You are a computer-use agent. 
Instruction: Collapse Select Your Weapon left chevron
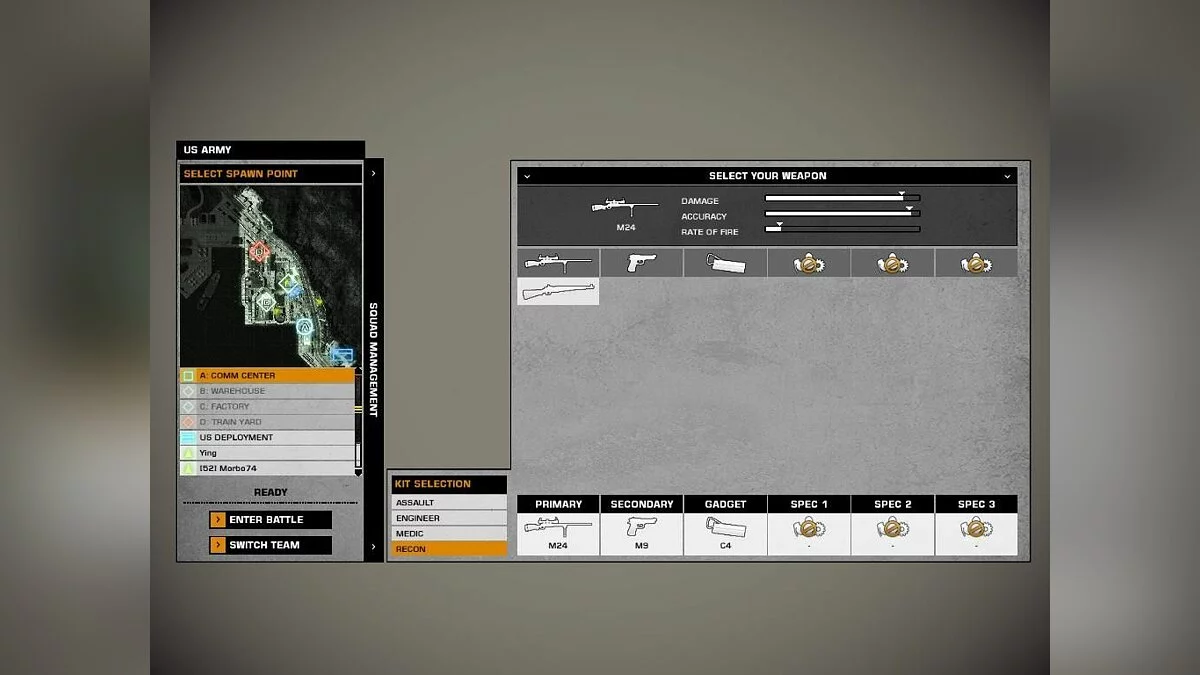click(527, 176)
